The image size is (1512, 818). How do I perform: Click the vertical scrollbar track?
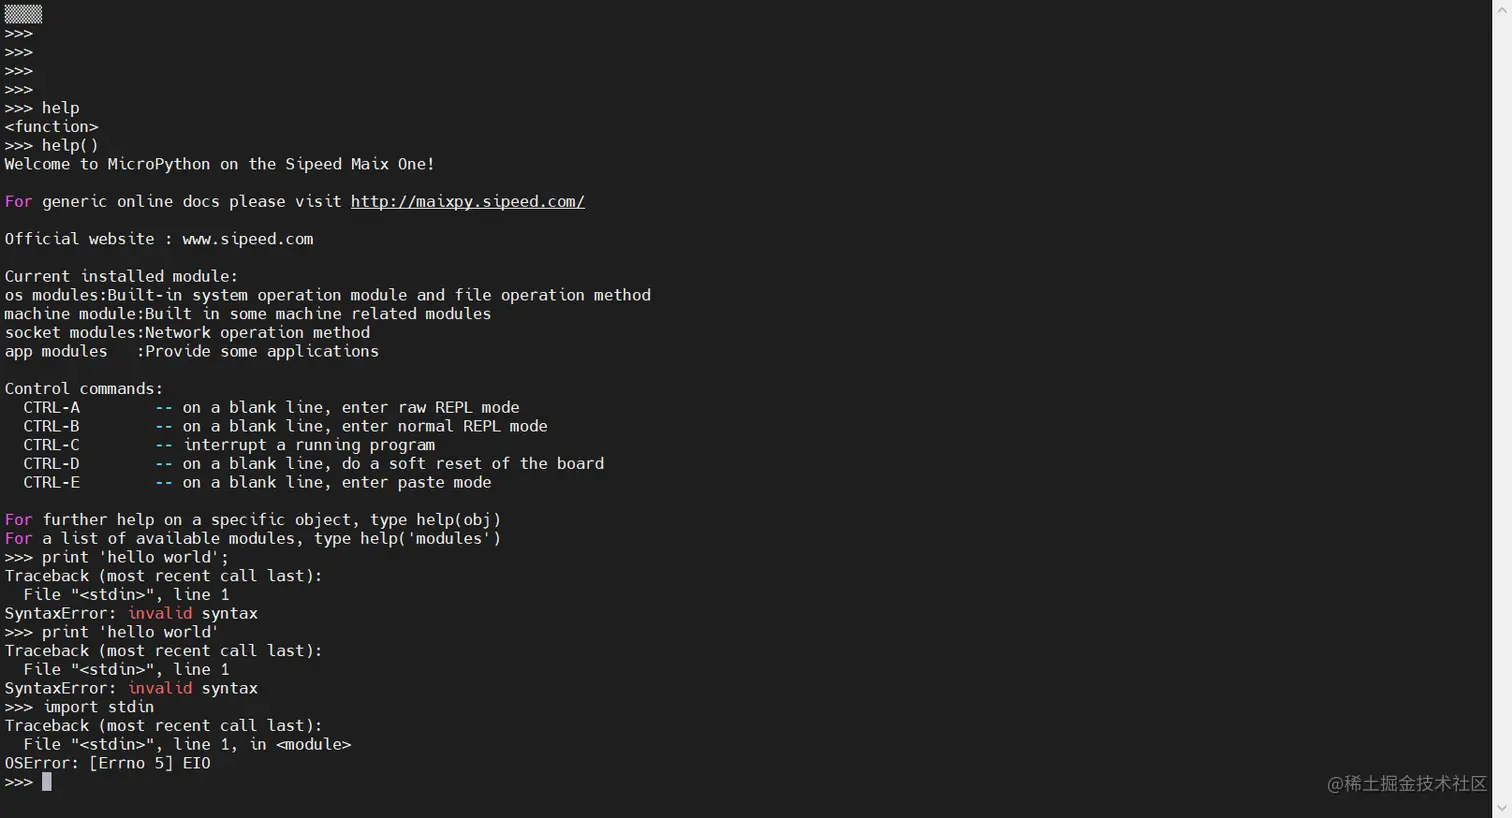point(1501,400)
